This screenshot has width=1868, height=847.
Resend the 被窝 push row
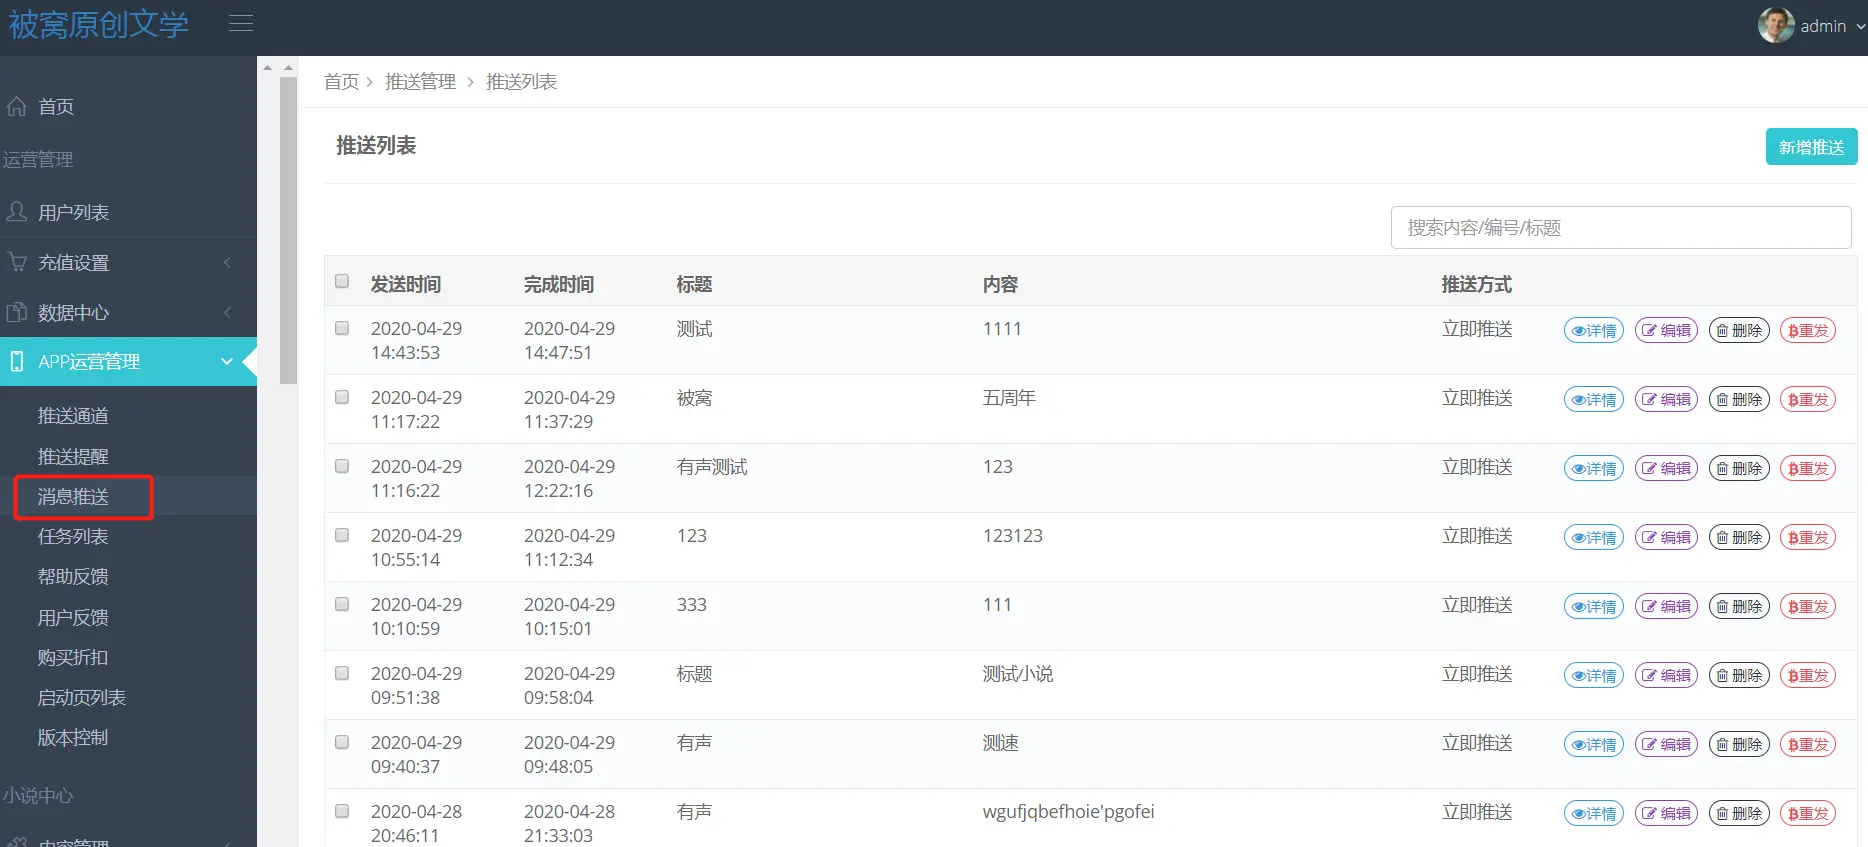(x=1808, y=400)
